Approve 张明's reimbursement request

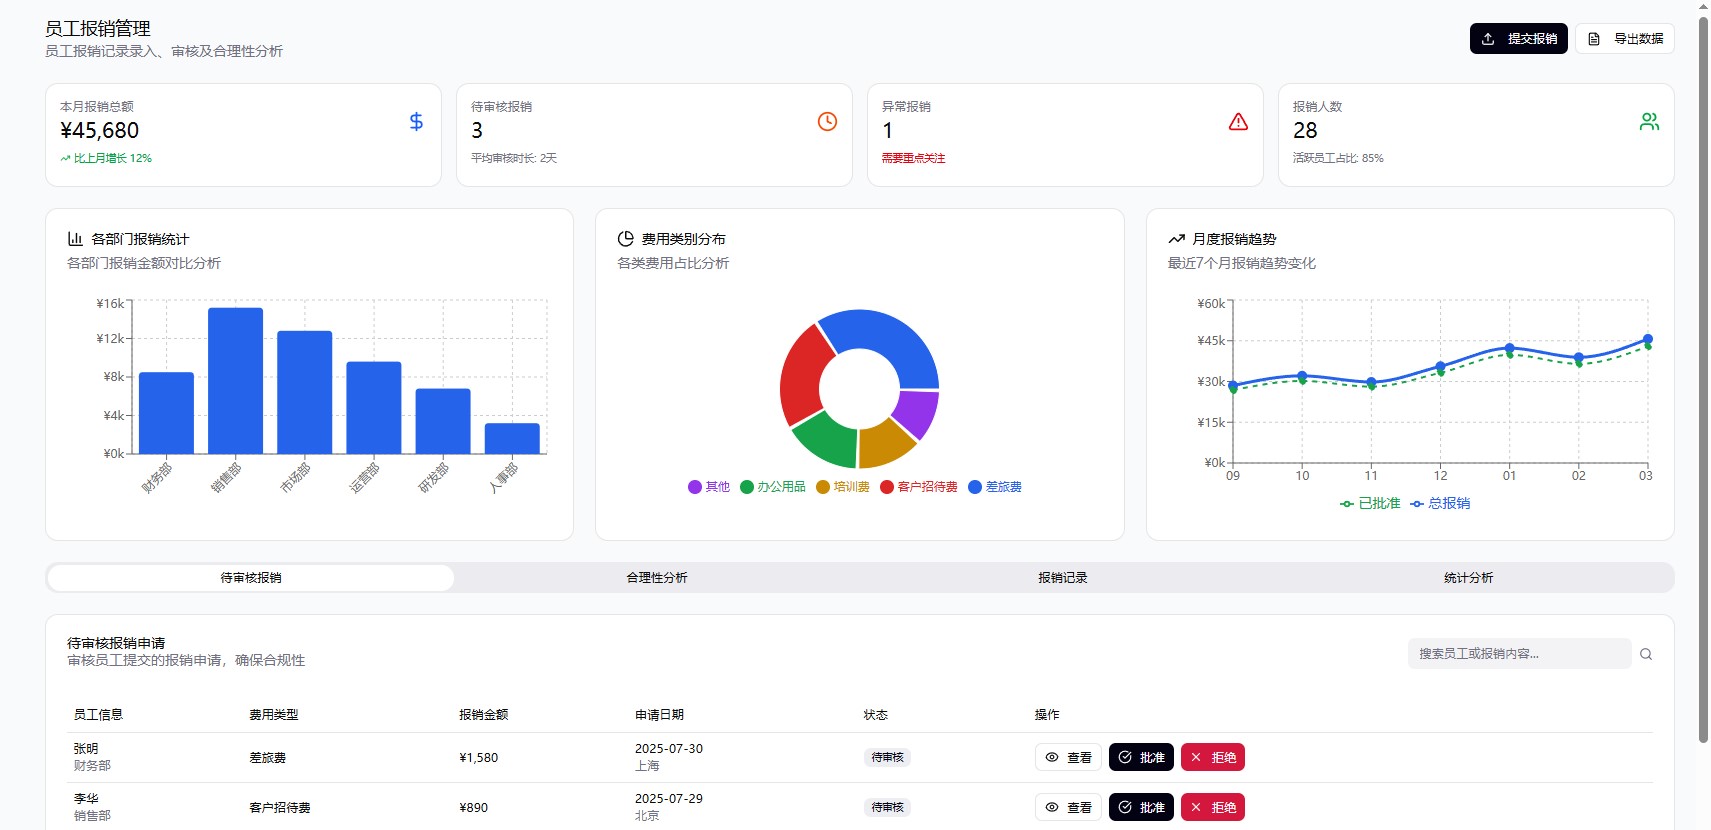1141,758
